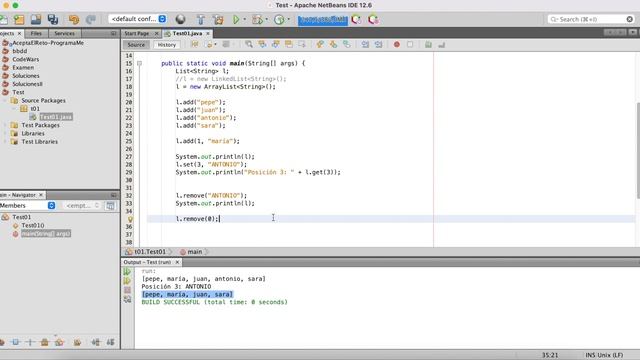
Task: Click the first garbage collection icon
Action: (356, 19)
